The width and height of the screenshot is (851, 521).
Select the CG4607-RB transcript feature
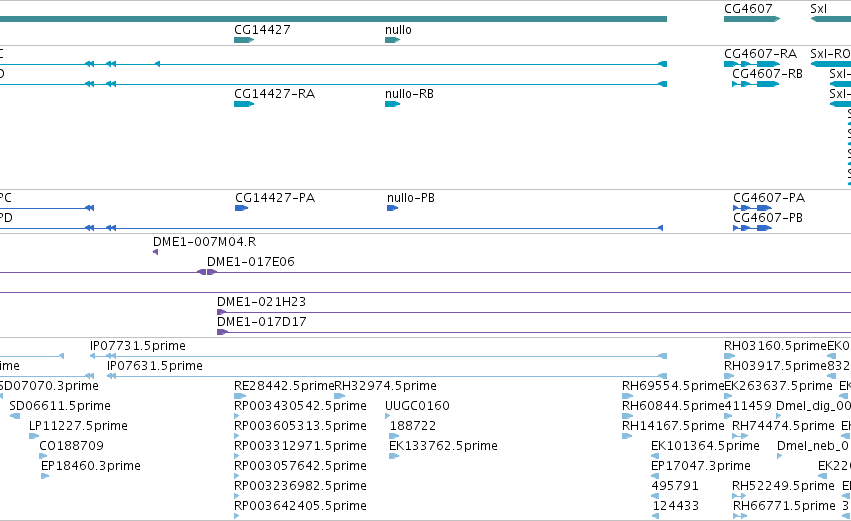[x=755, y=84]
